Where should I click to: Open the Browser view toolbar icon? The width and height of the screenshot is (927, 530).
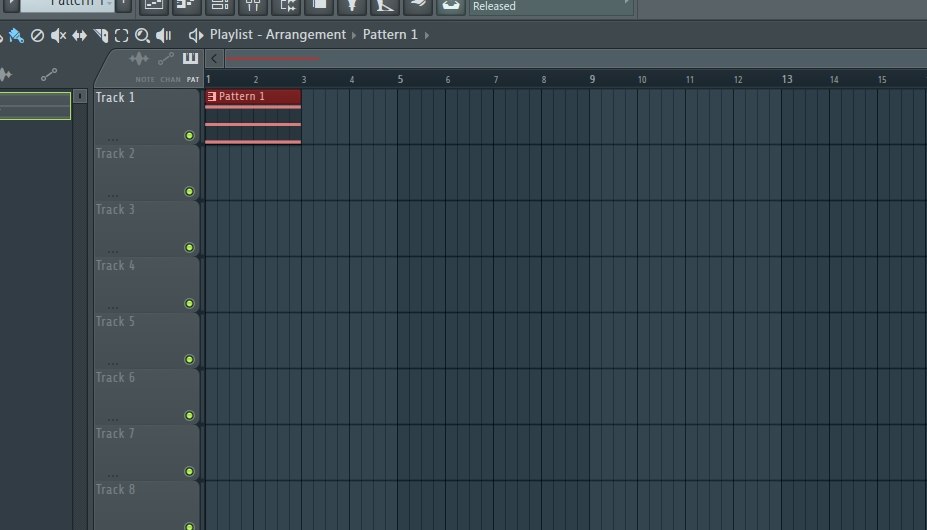(x=286, y=5)
